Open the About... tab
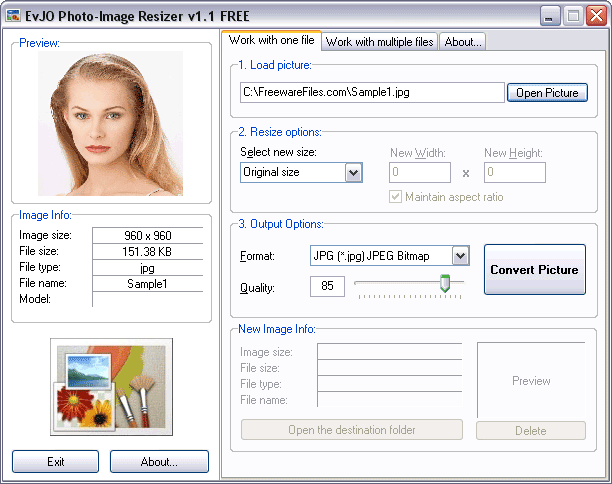The width and height of the screenshot is (612, 484). 462,42
